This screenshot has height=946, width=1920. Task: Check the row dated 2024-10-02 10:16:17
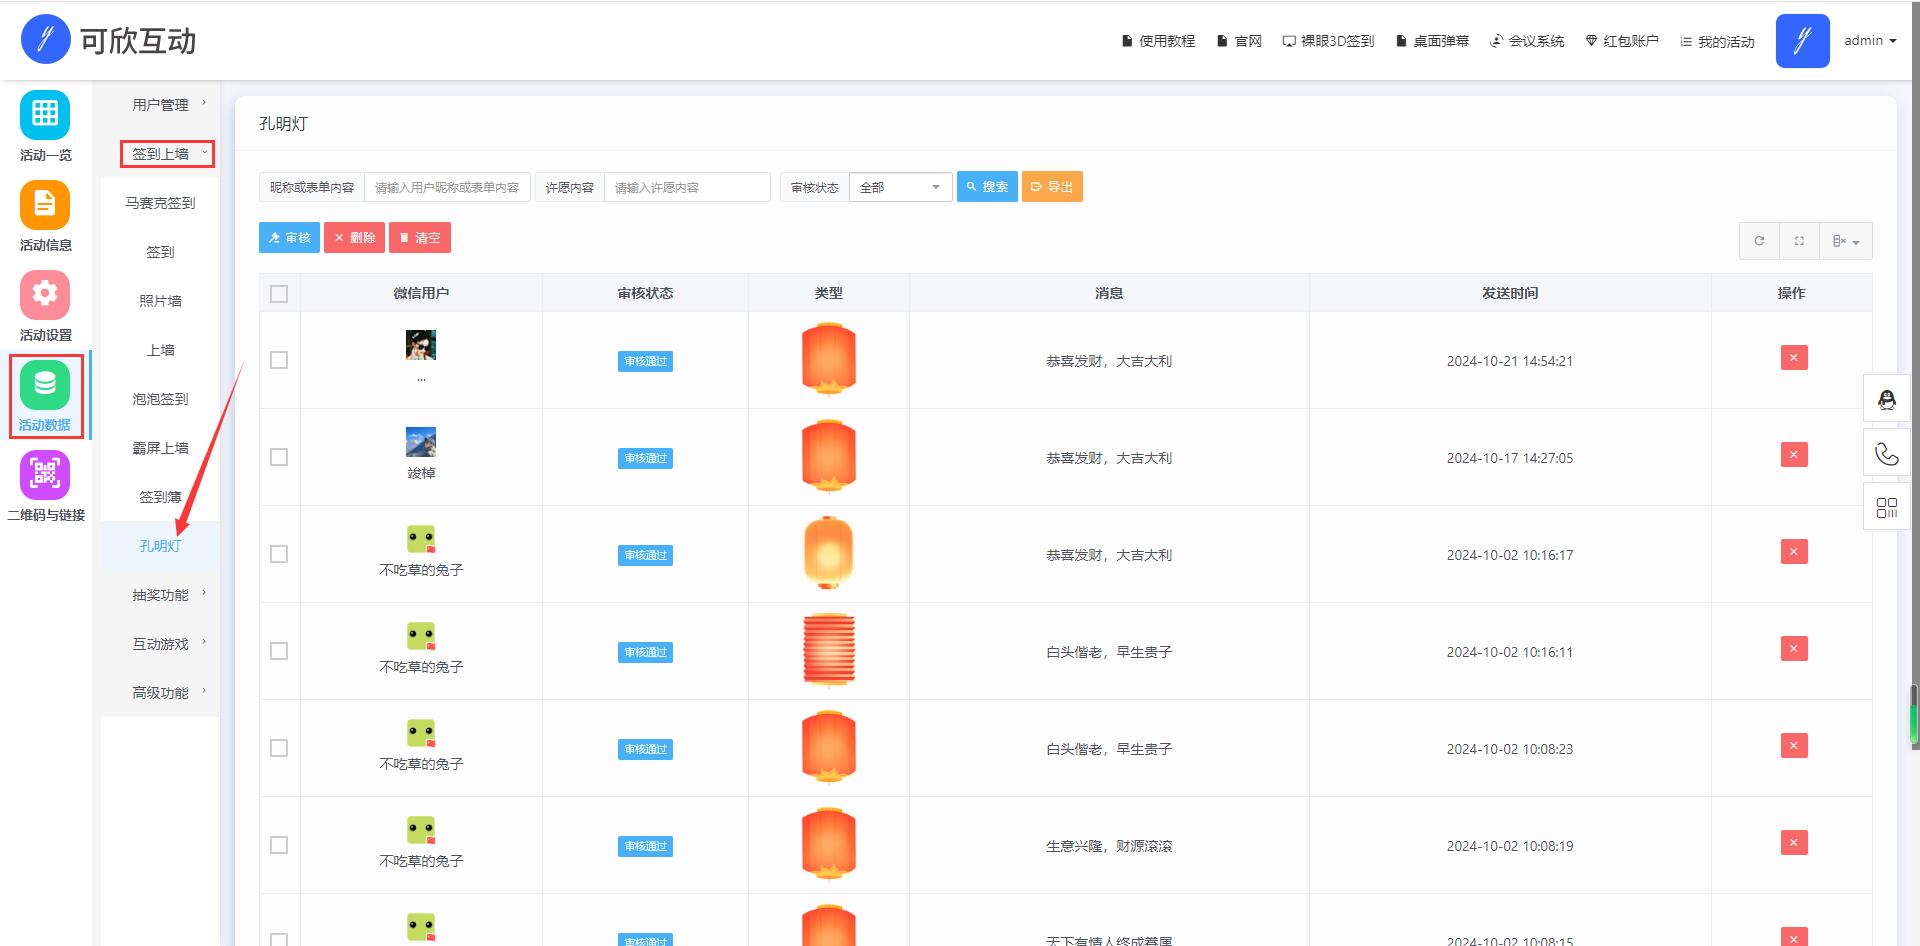click(279, 554)
